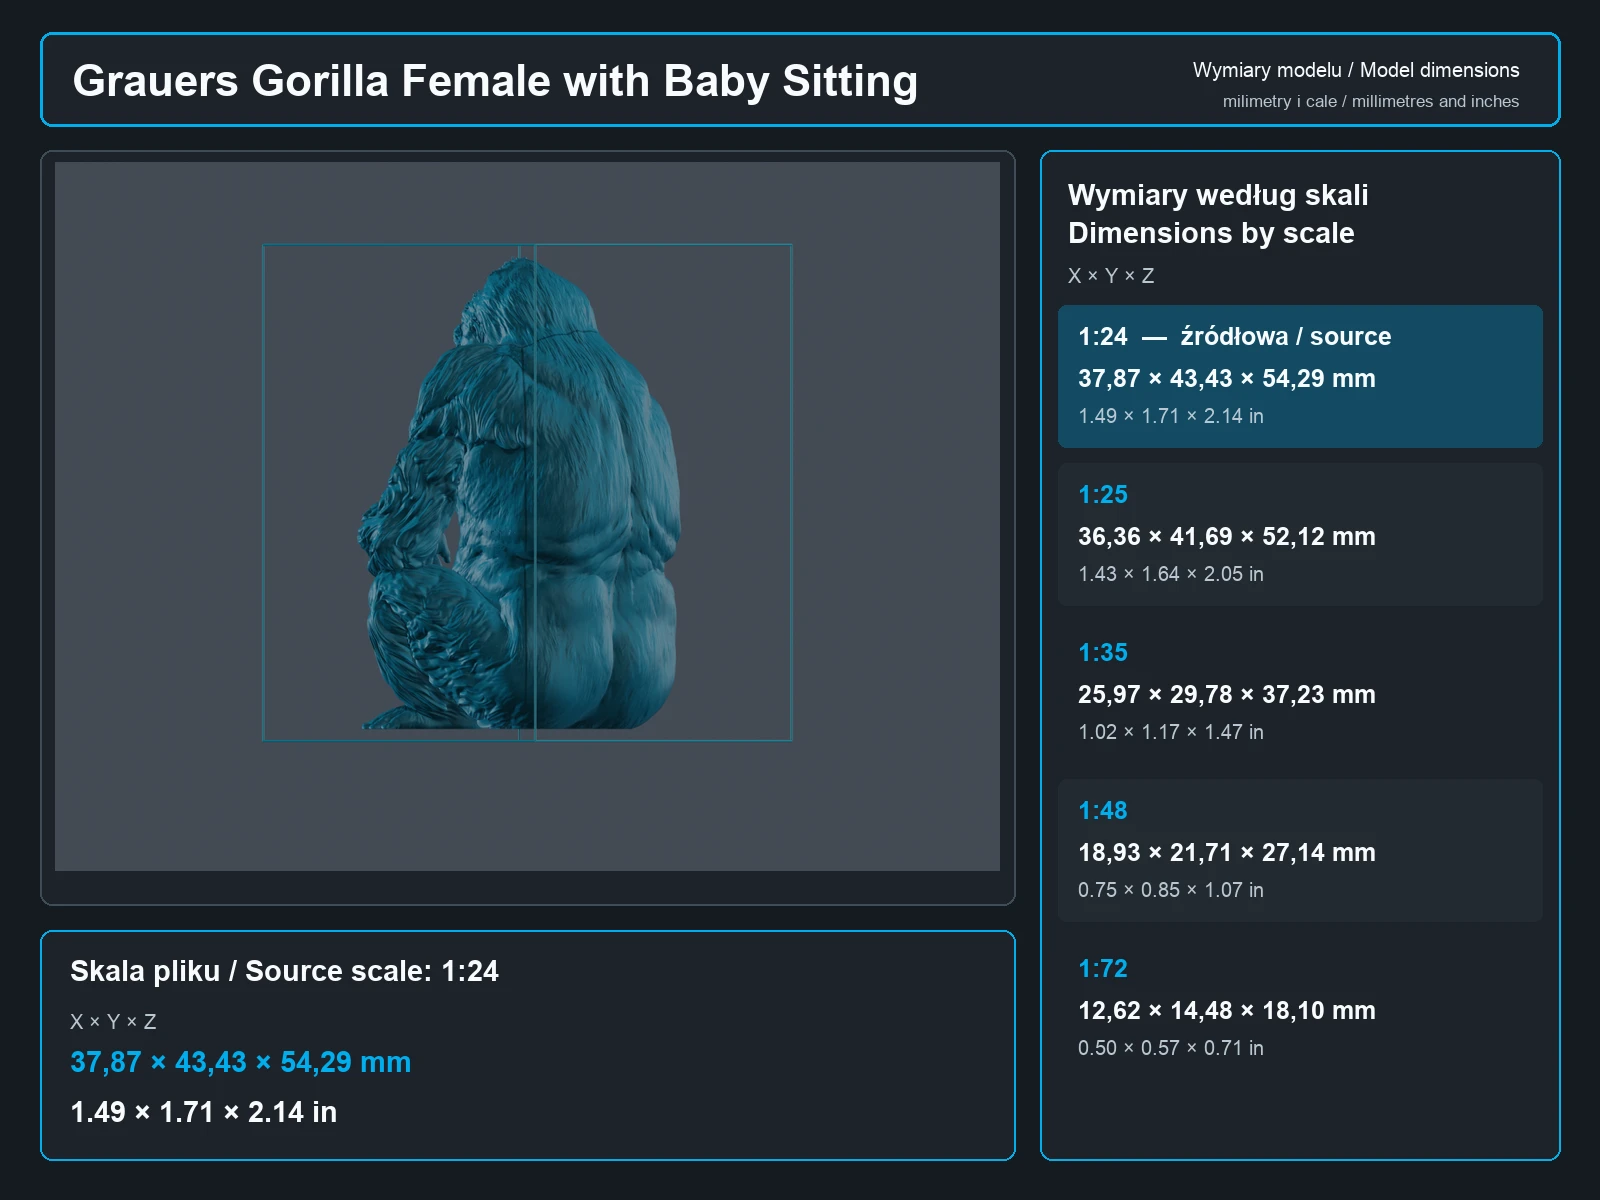Image resolution: width=1600 pixels, height=1200 pixels.
Task: Click the Skala pliku / Source scale: 1:24 heading
Action: (x=284, y=971)
